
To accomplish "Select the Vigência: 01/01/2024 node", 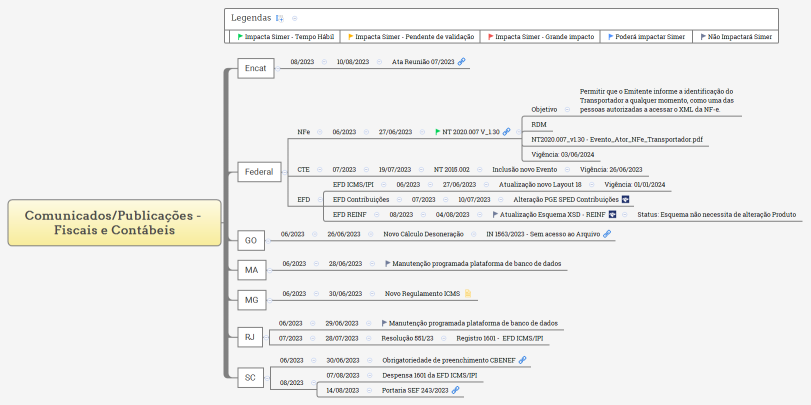I will pyautogui.click(x=635, y=184).
